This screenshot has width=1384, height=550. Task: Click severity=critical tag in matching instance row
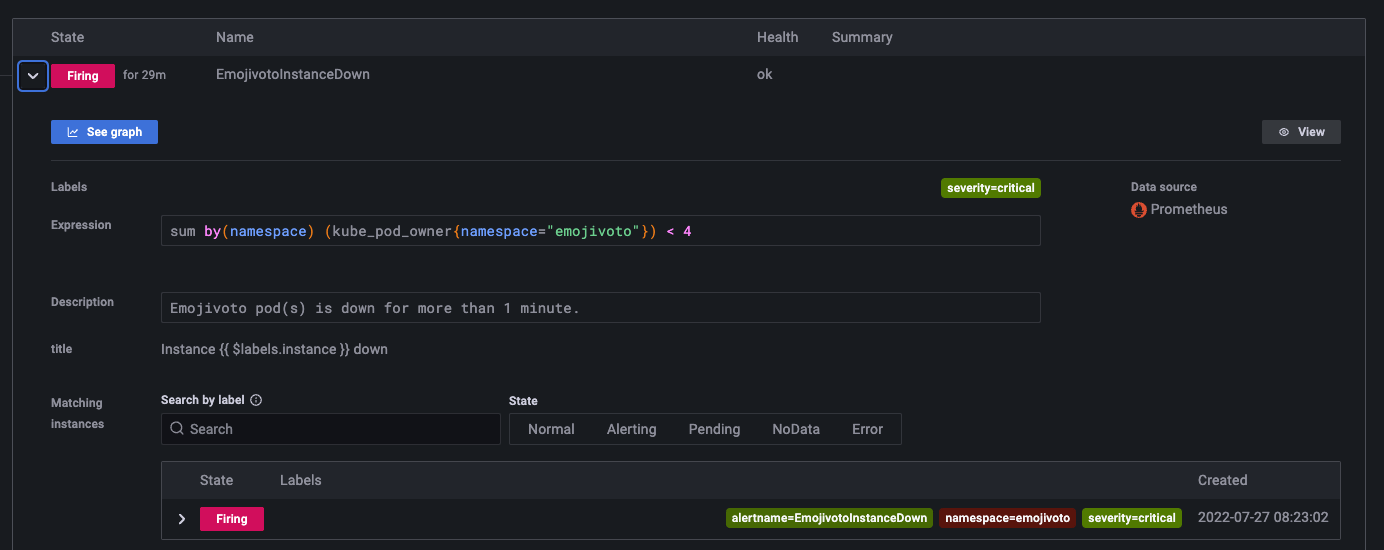pos(1132,518)
